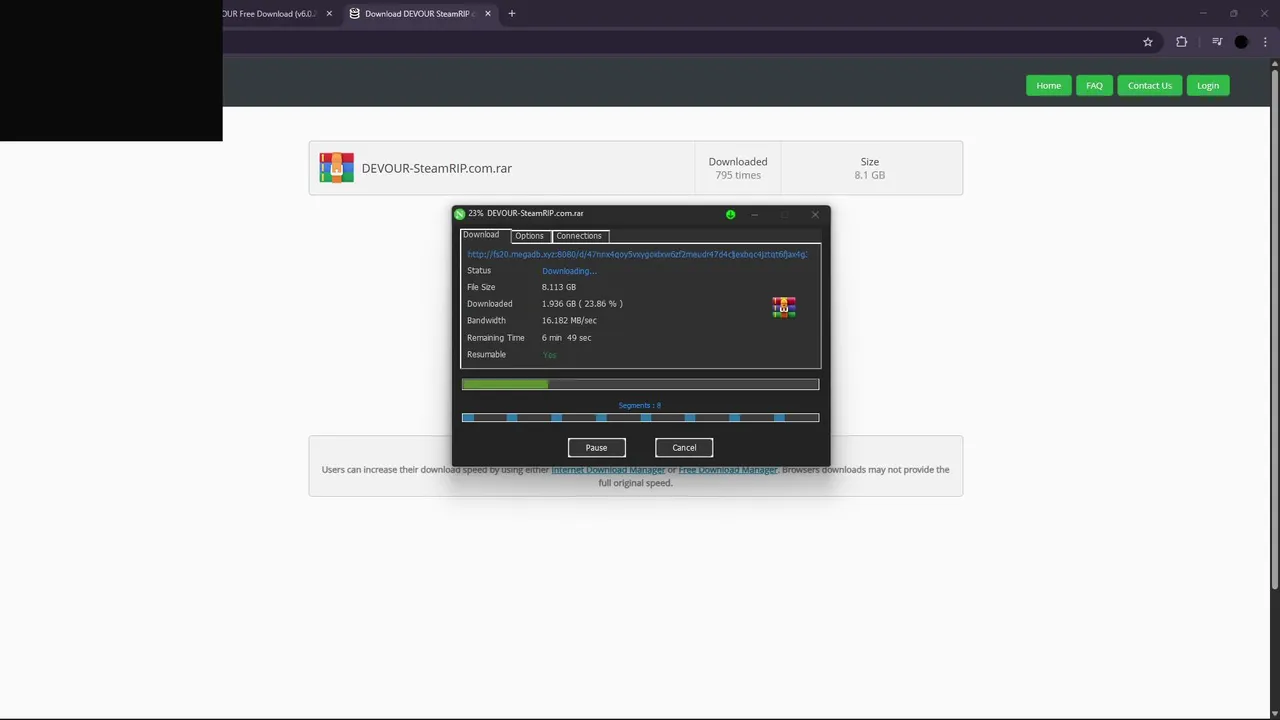This screenshot has height=720, width=1280.
Task: Switch to the DEVOUR Free Download tab
Action: [x=269, y=14]
